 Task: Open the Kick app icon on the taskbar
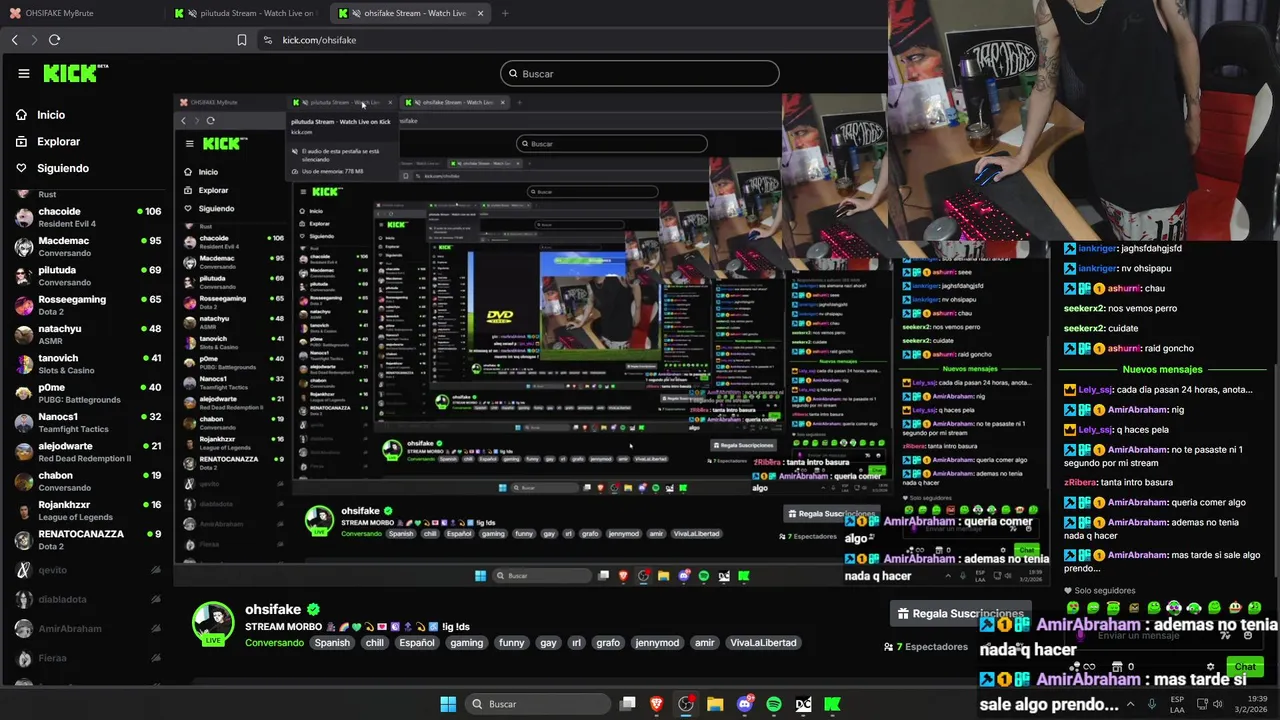[832, 704]
